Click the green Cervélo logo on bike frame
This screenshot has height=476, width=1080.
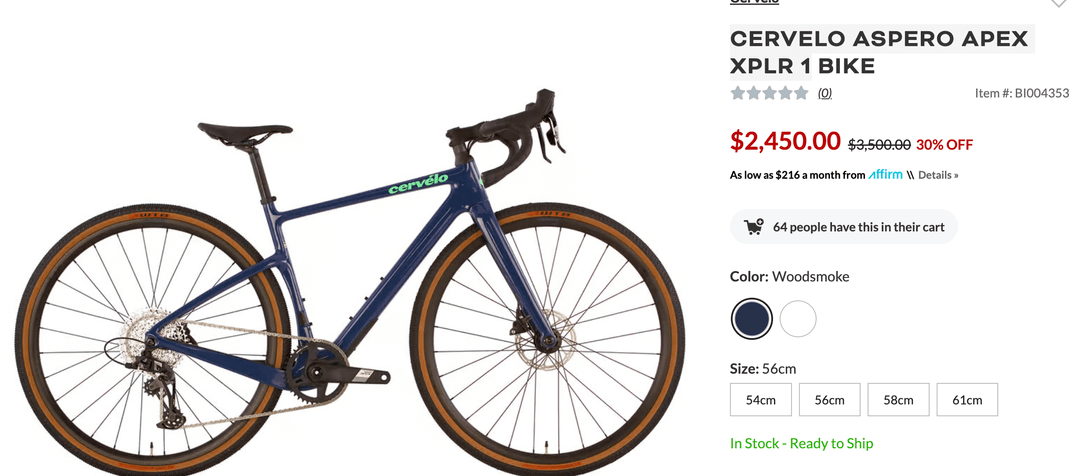418,184
